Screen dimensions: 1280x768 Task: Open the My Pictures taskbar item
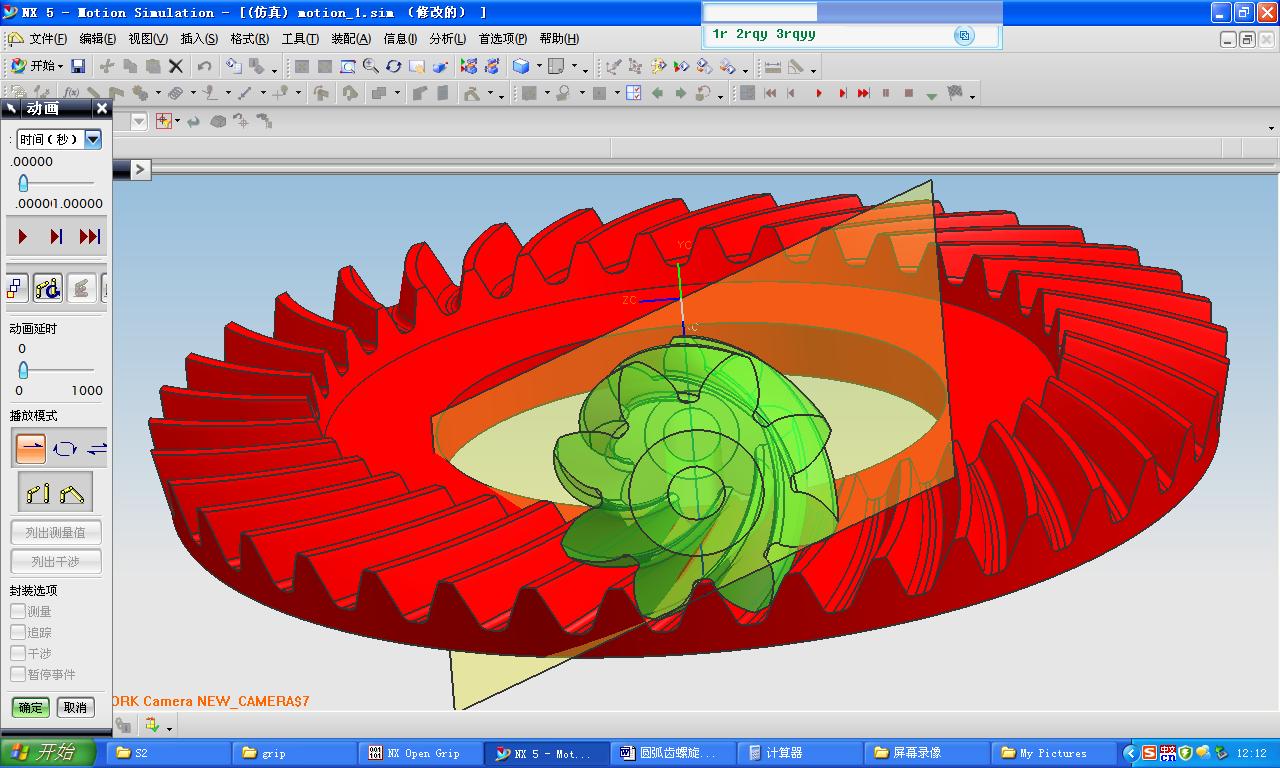(1053, 753)
